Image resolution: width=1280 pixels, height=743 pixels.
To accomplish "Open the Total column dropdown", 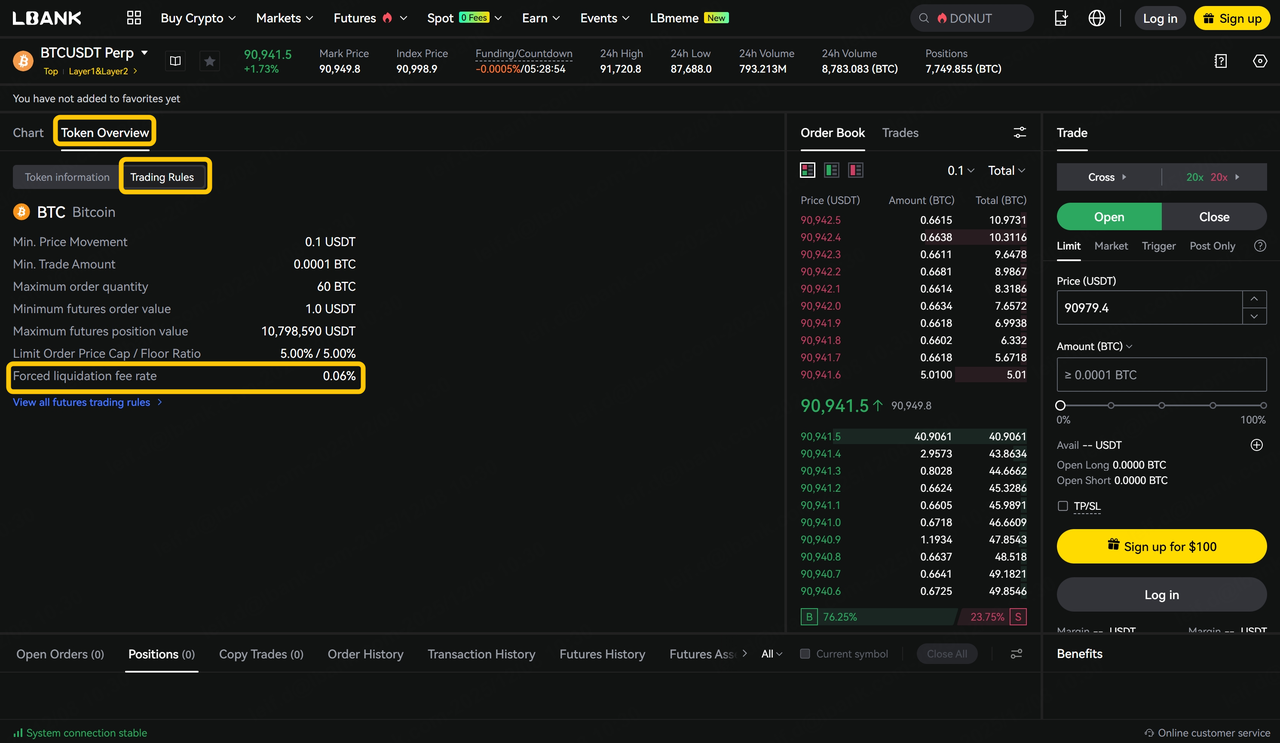I will click(x=1006, y=171).
